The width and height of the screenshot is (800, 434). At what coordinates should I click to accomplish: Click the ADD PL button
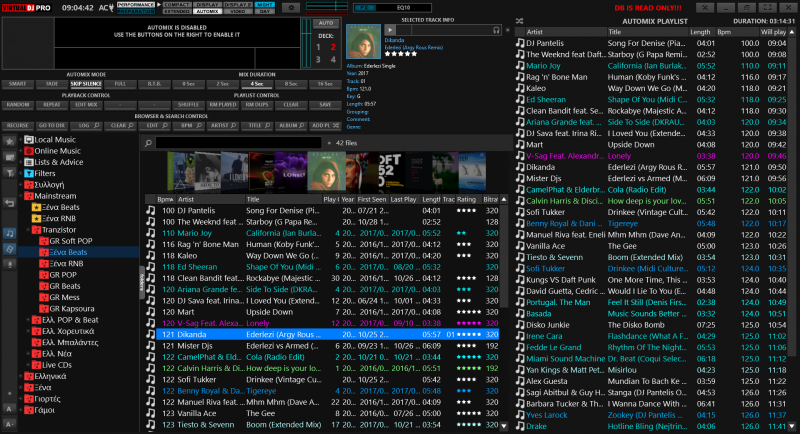pos(326,125)
